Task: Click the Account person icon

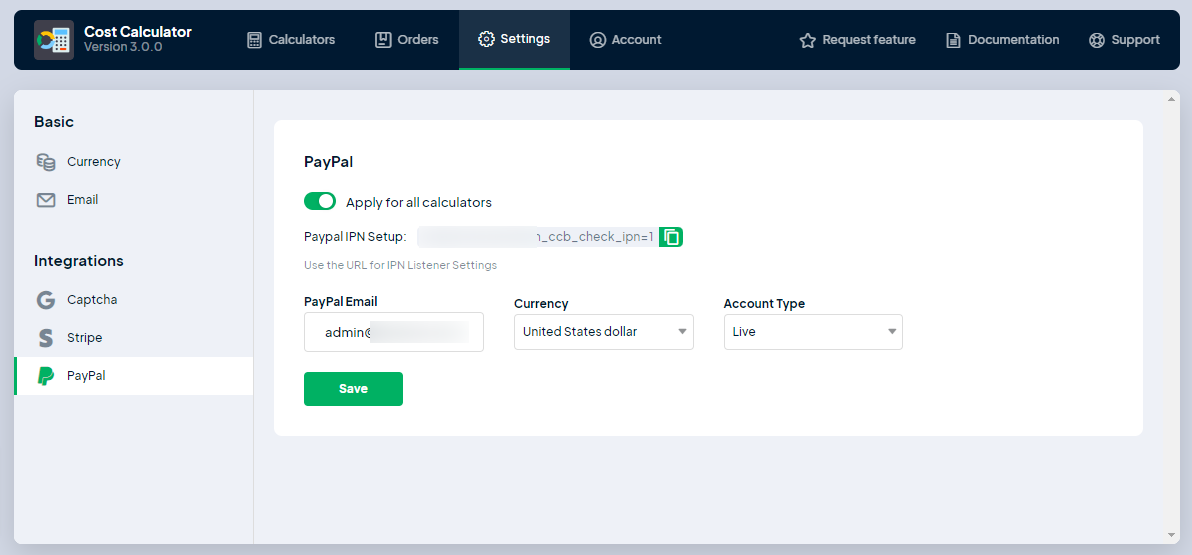Action: (598, 40)
